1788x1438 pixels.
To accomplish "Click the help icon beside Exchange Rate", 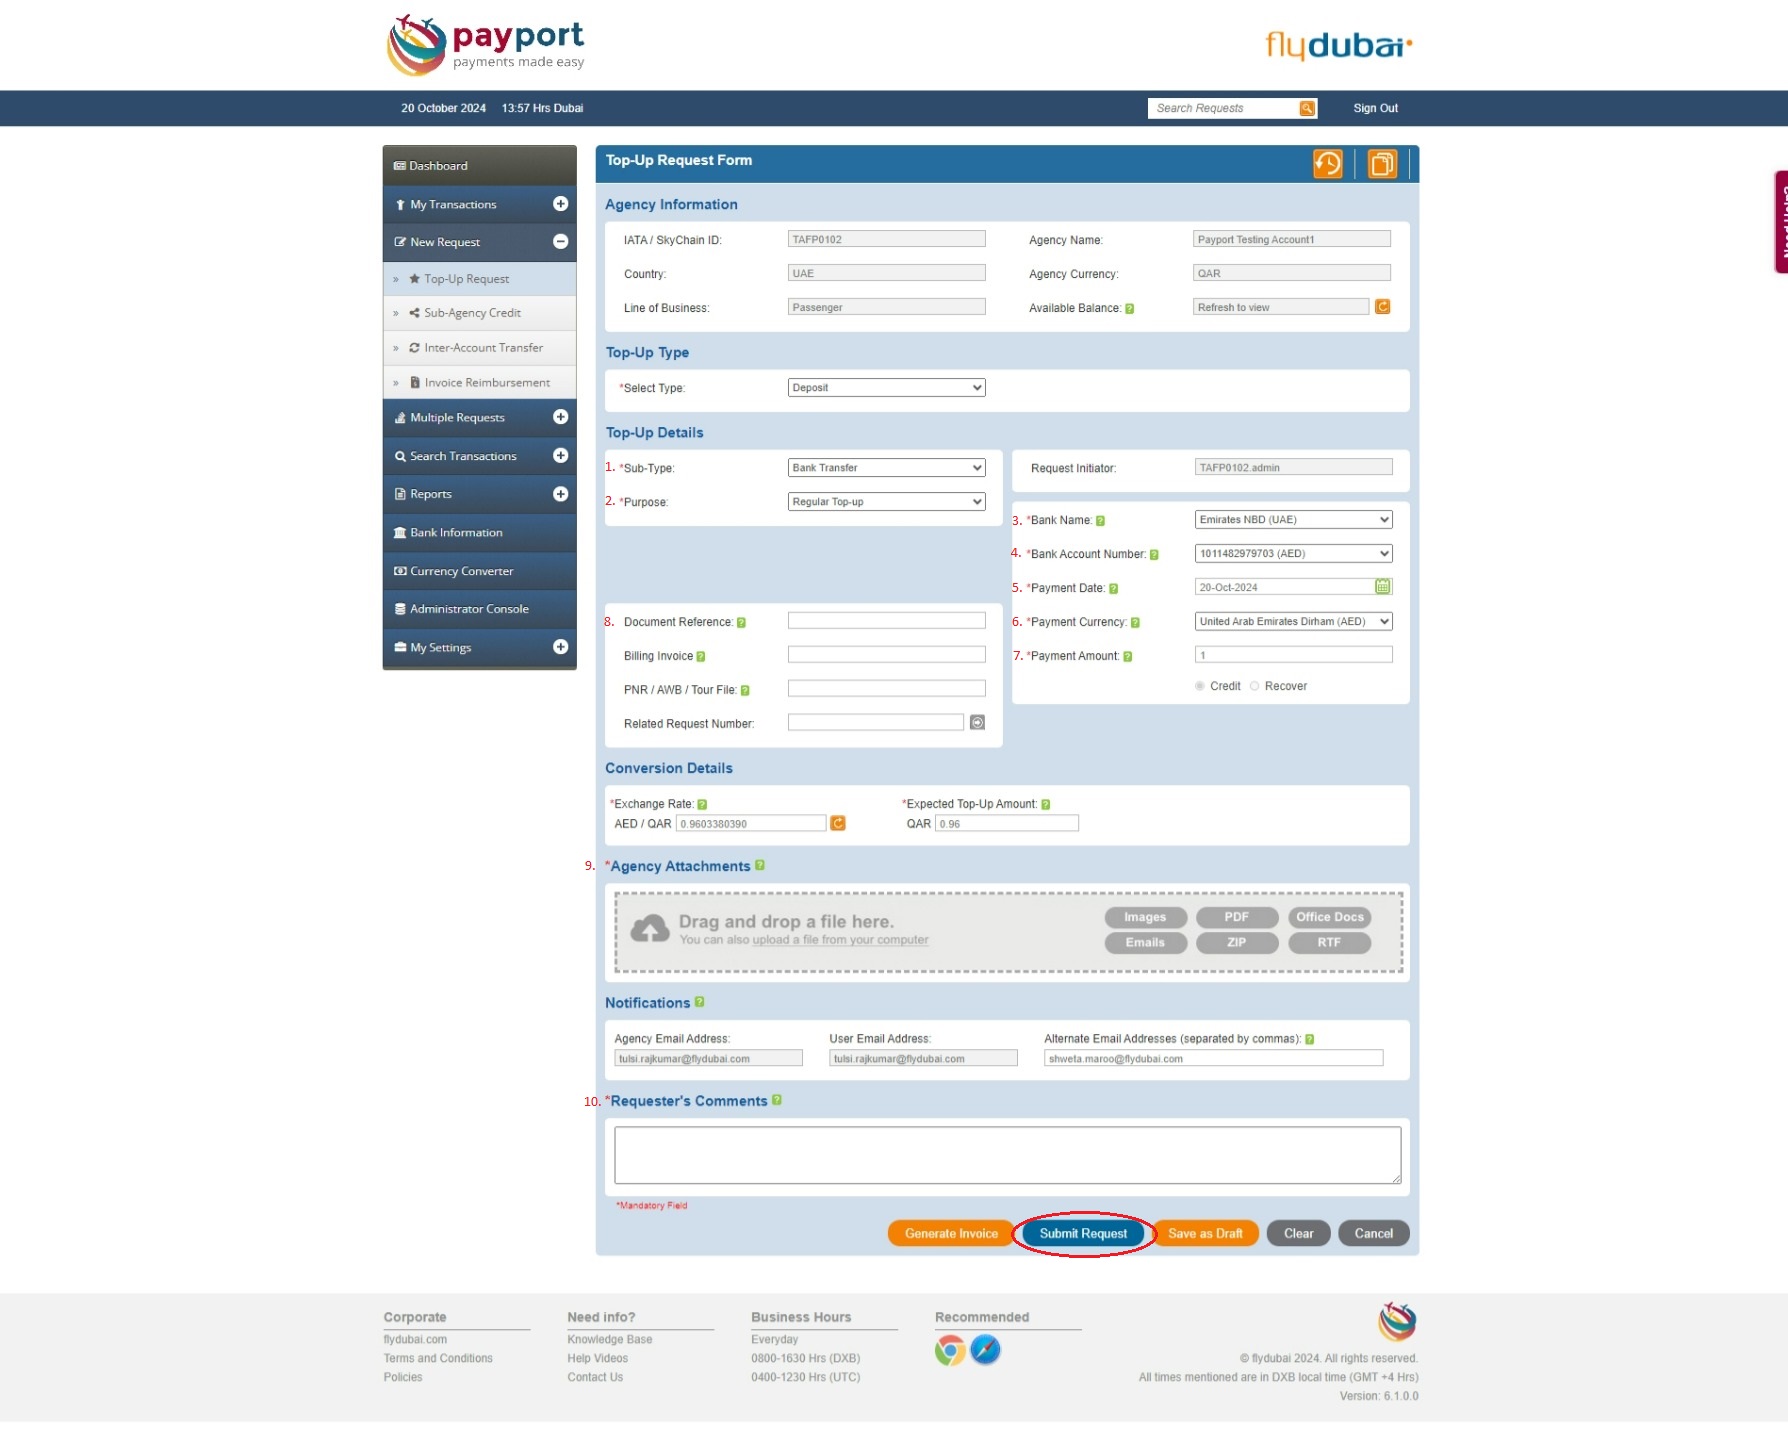I will pos(702,805).
